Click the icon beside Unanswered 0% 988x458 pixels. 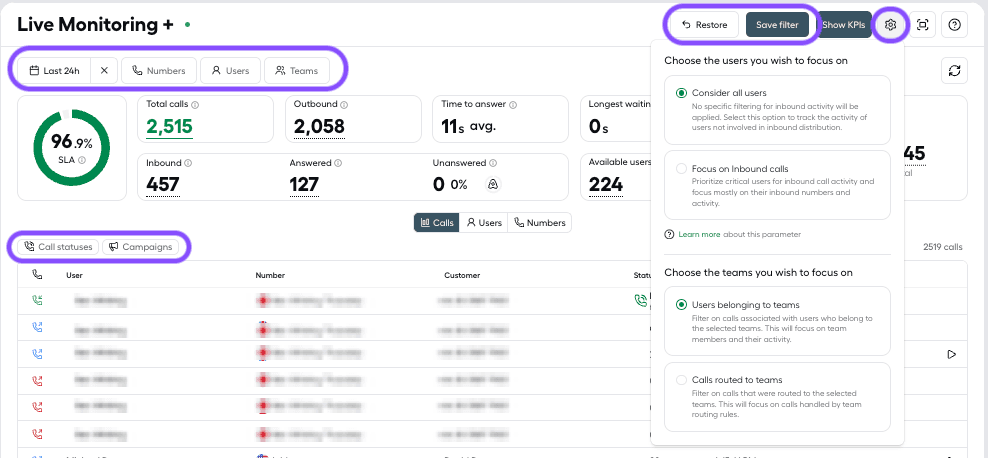493,184
